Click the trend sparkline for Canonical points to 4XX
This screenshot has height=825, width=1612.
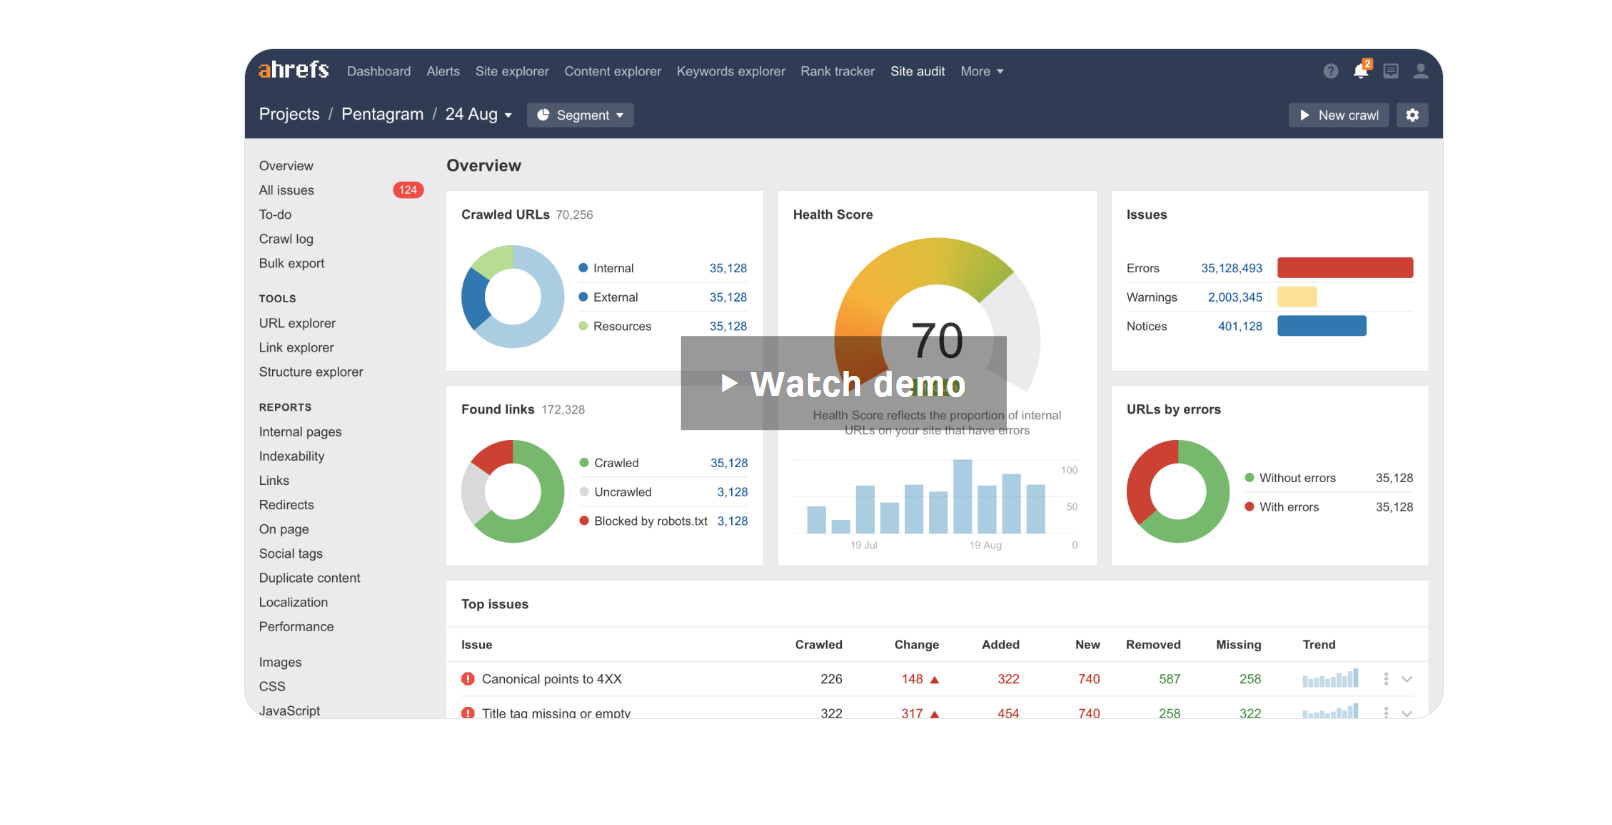click(x=1330, y=679)
